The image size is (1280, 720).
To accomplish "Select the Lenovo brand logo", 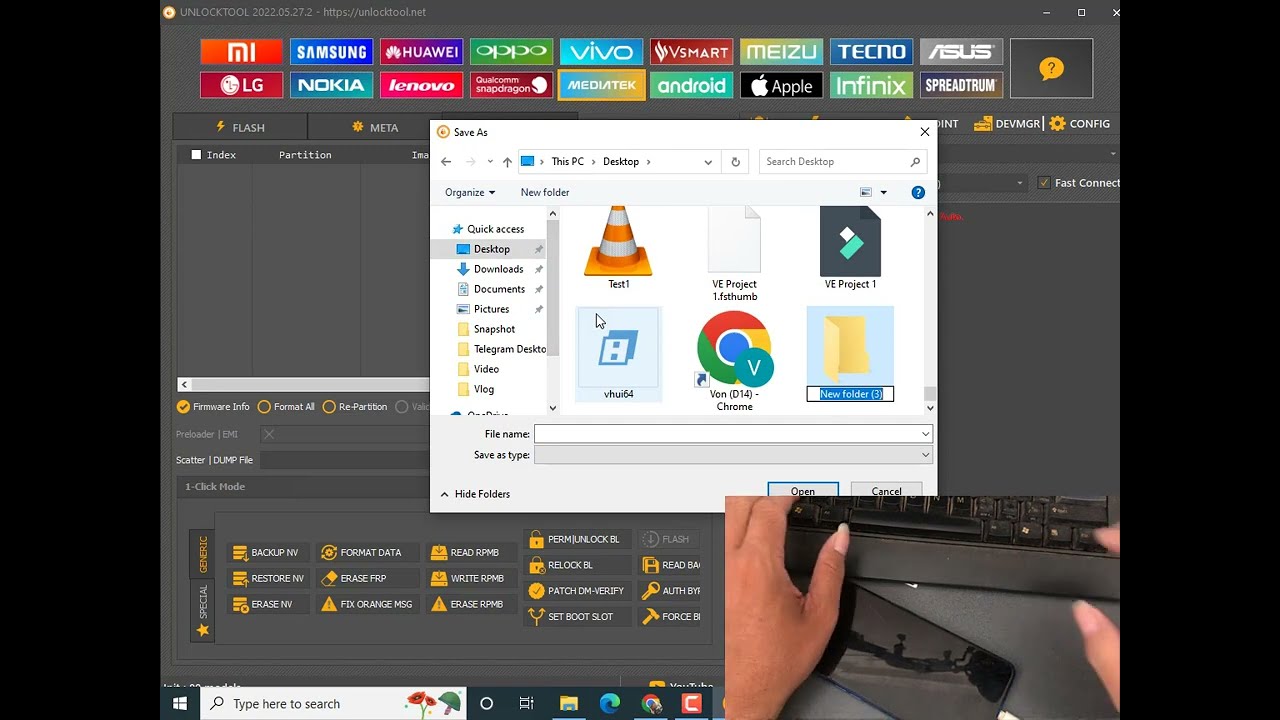I will coord(421,85).
